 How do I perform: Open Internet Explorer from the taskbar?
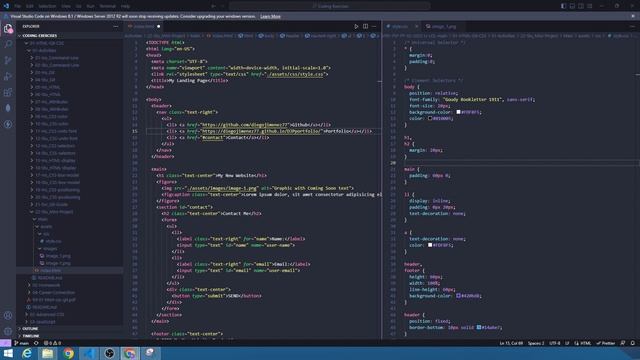click(27, 353)
